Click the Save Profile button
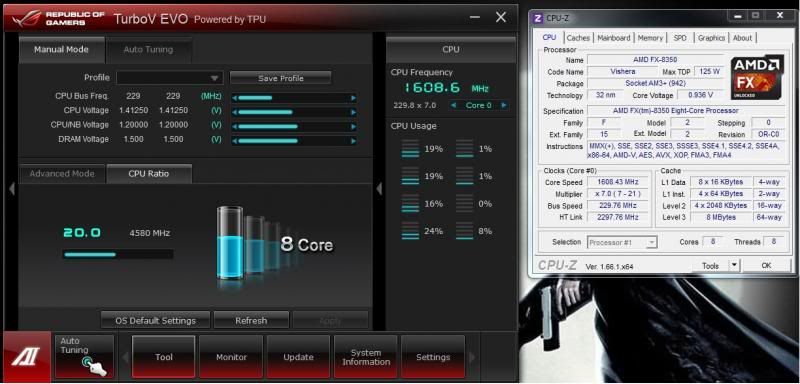Viewport: 800px width, 384px height. (x=281, y=78)
